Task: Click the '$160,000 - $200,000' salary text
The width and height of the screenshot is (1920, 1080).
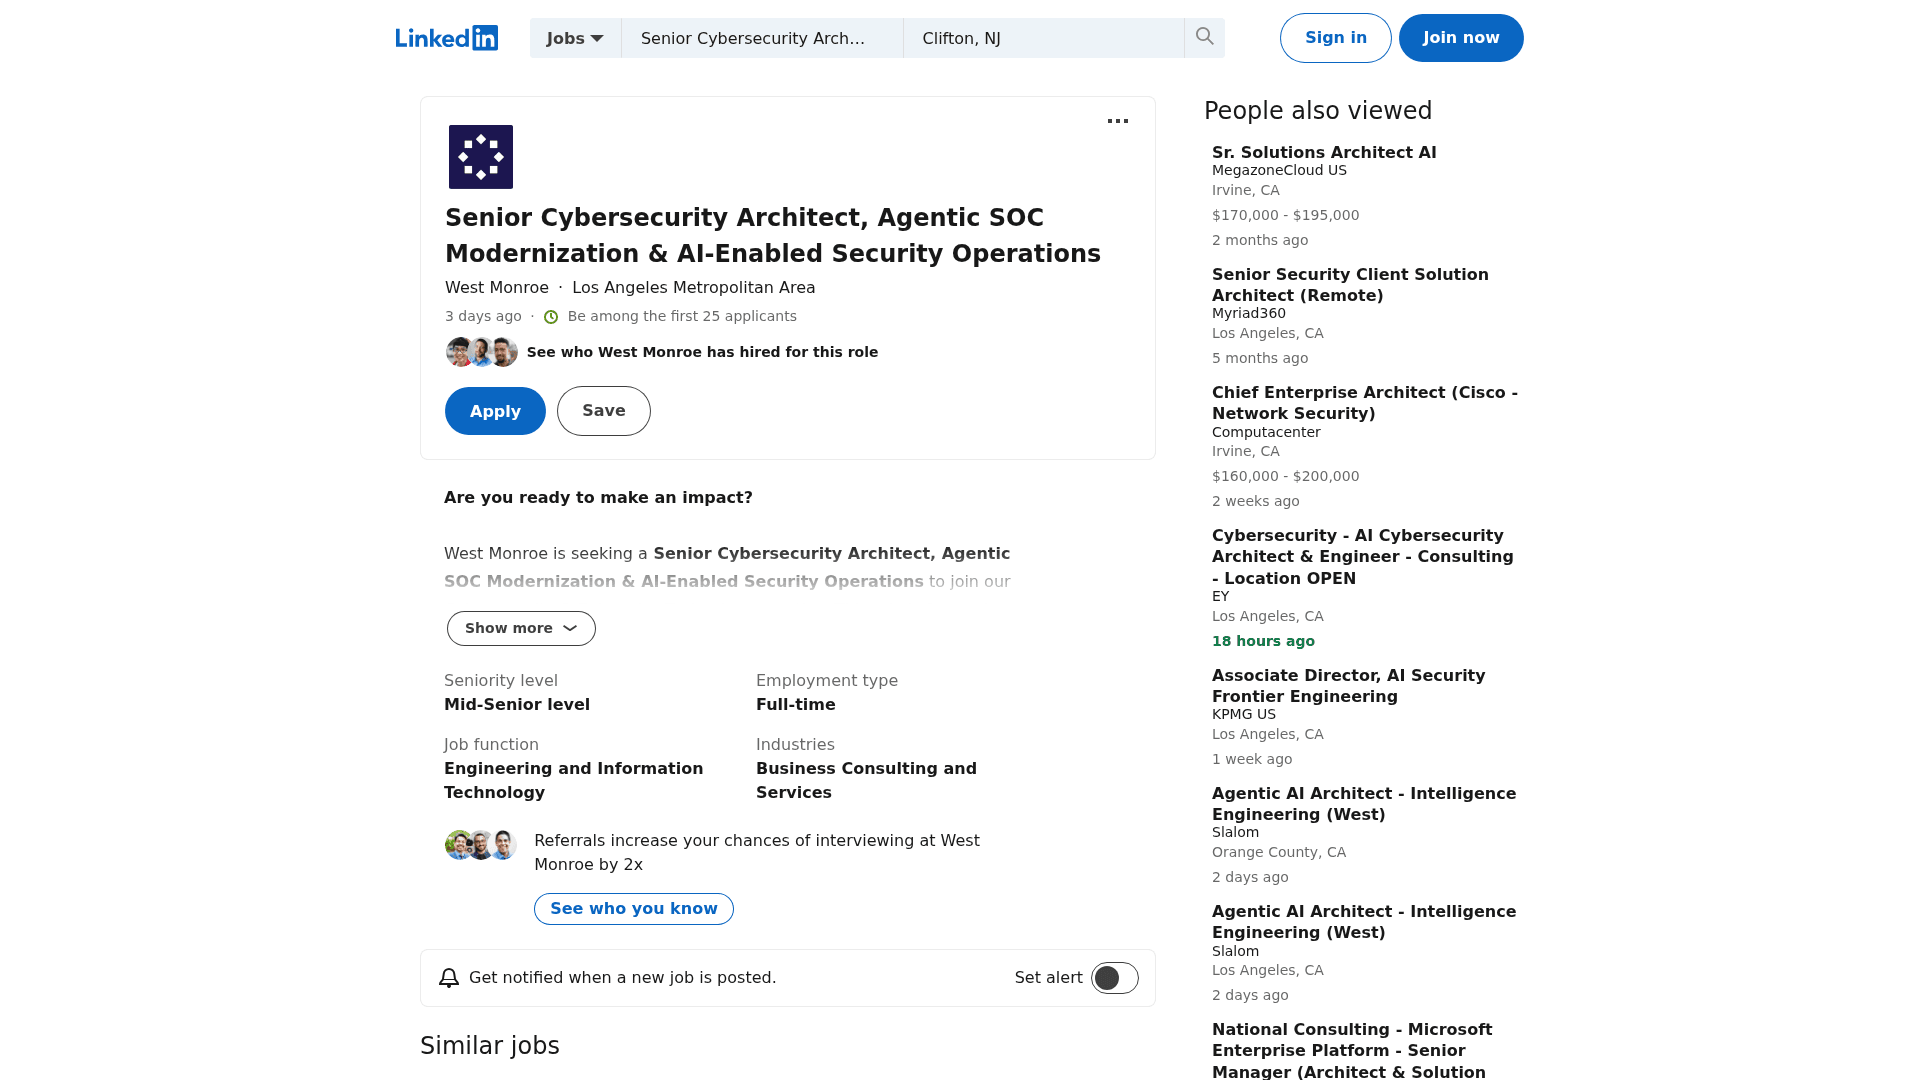Action: [1286, 477]
